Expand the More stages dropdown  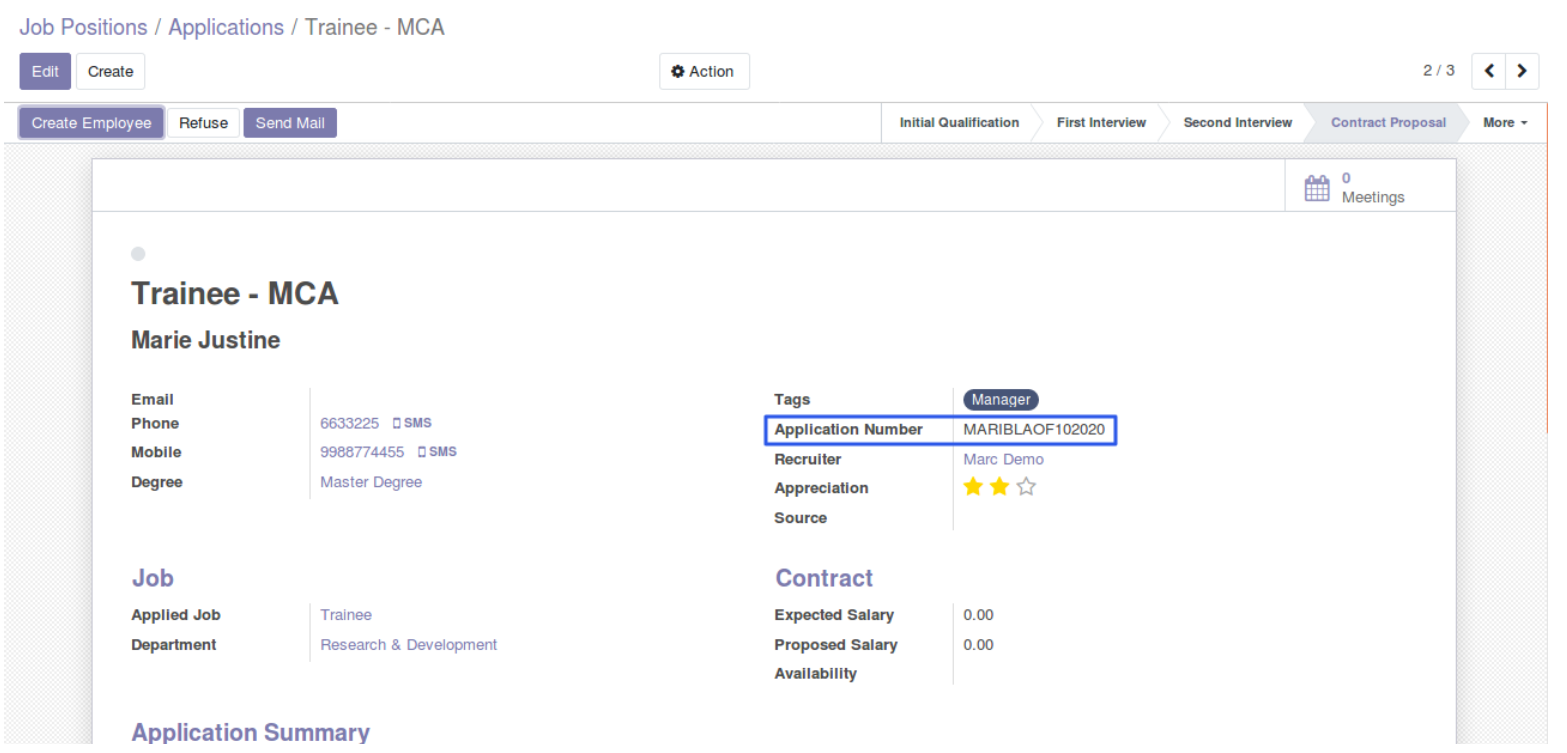pos(1505,123)
